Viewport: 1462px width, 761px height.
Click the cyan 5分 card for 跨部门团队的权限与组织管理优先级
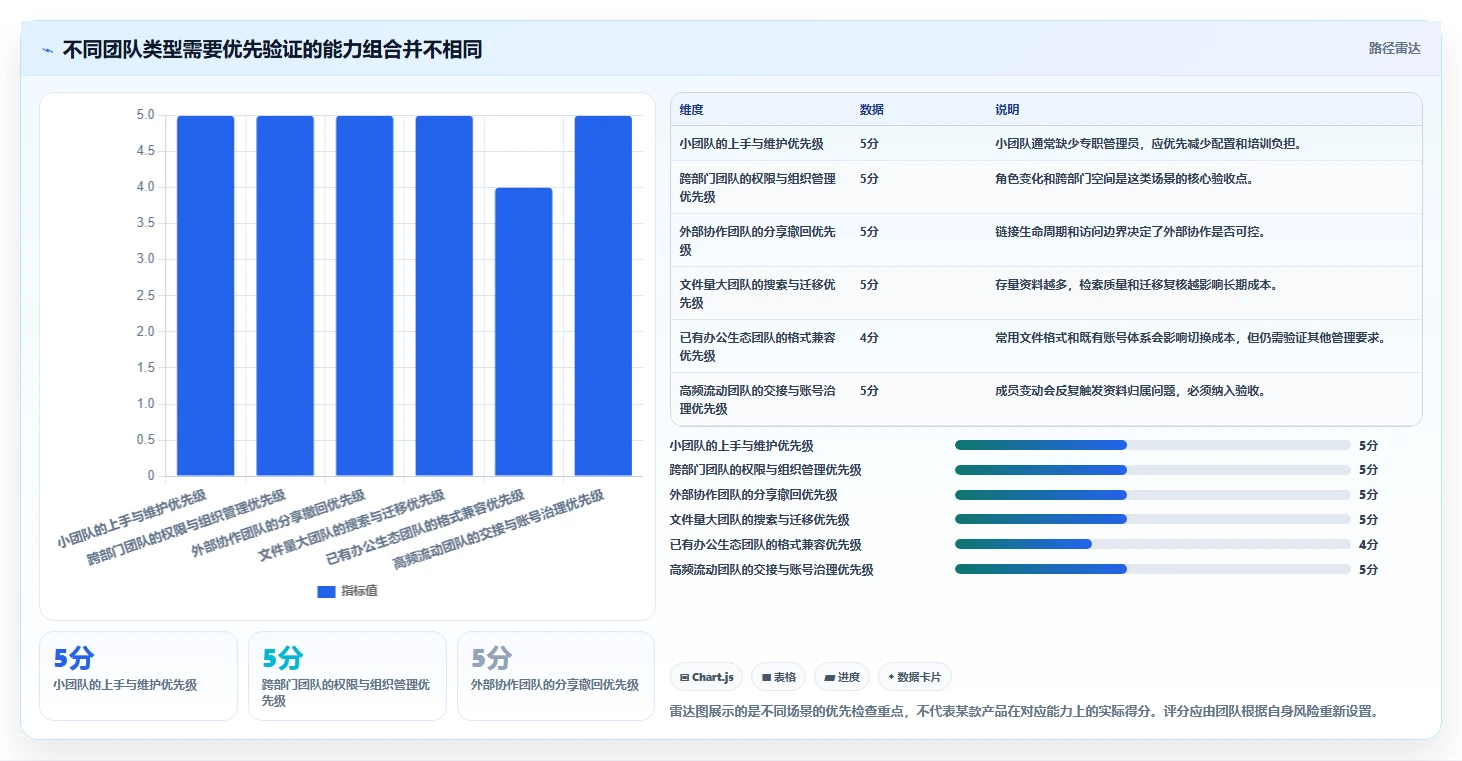[x=347, y=675]
